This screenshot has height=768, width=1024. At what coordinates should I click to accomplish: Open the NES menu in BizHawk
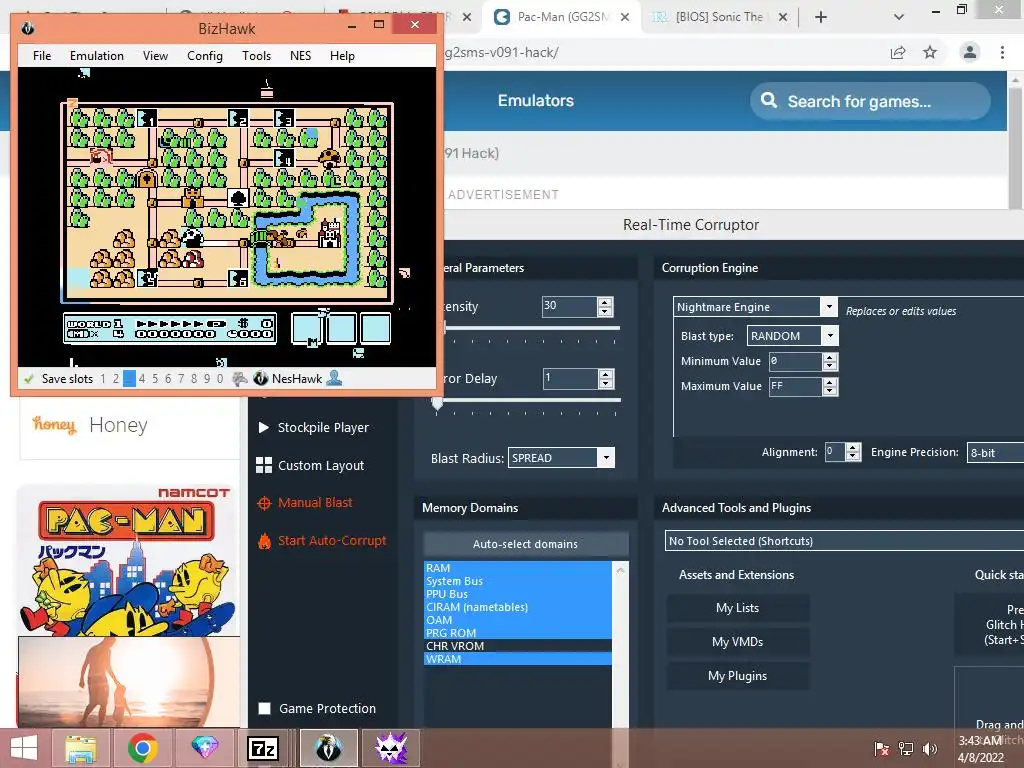[300, 56]
